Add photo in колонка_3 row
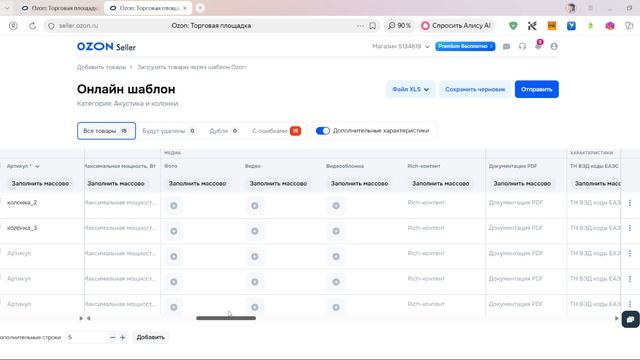The image size is (640, 360). pos(173,231)
